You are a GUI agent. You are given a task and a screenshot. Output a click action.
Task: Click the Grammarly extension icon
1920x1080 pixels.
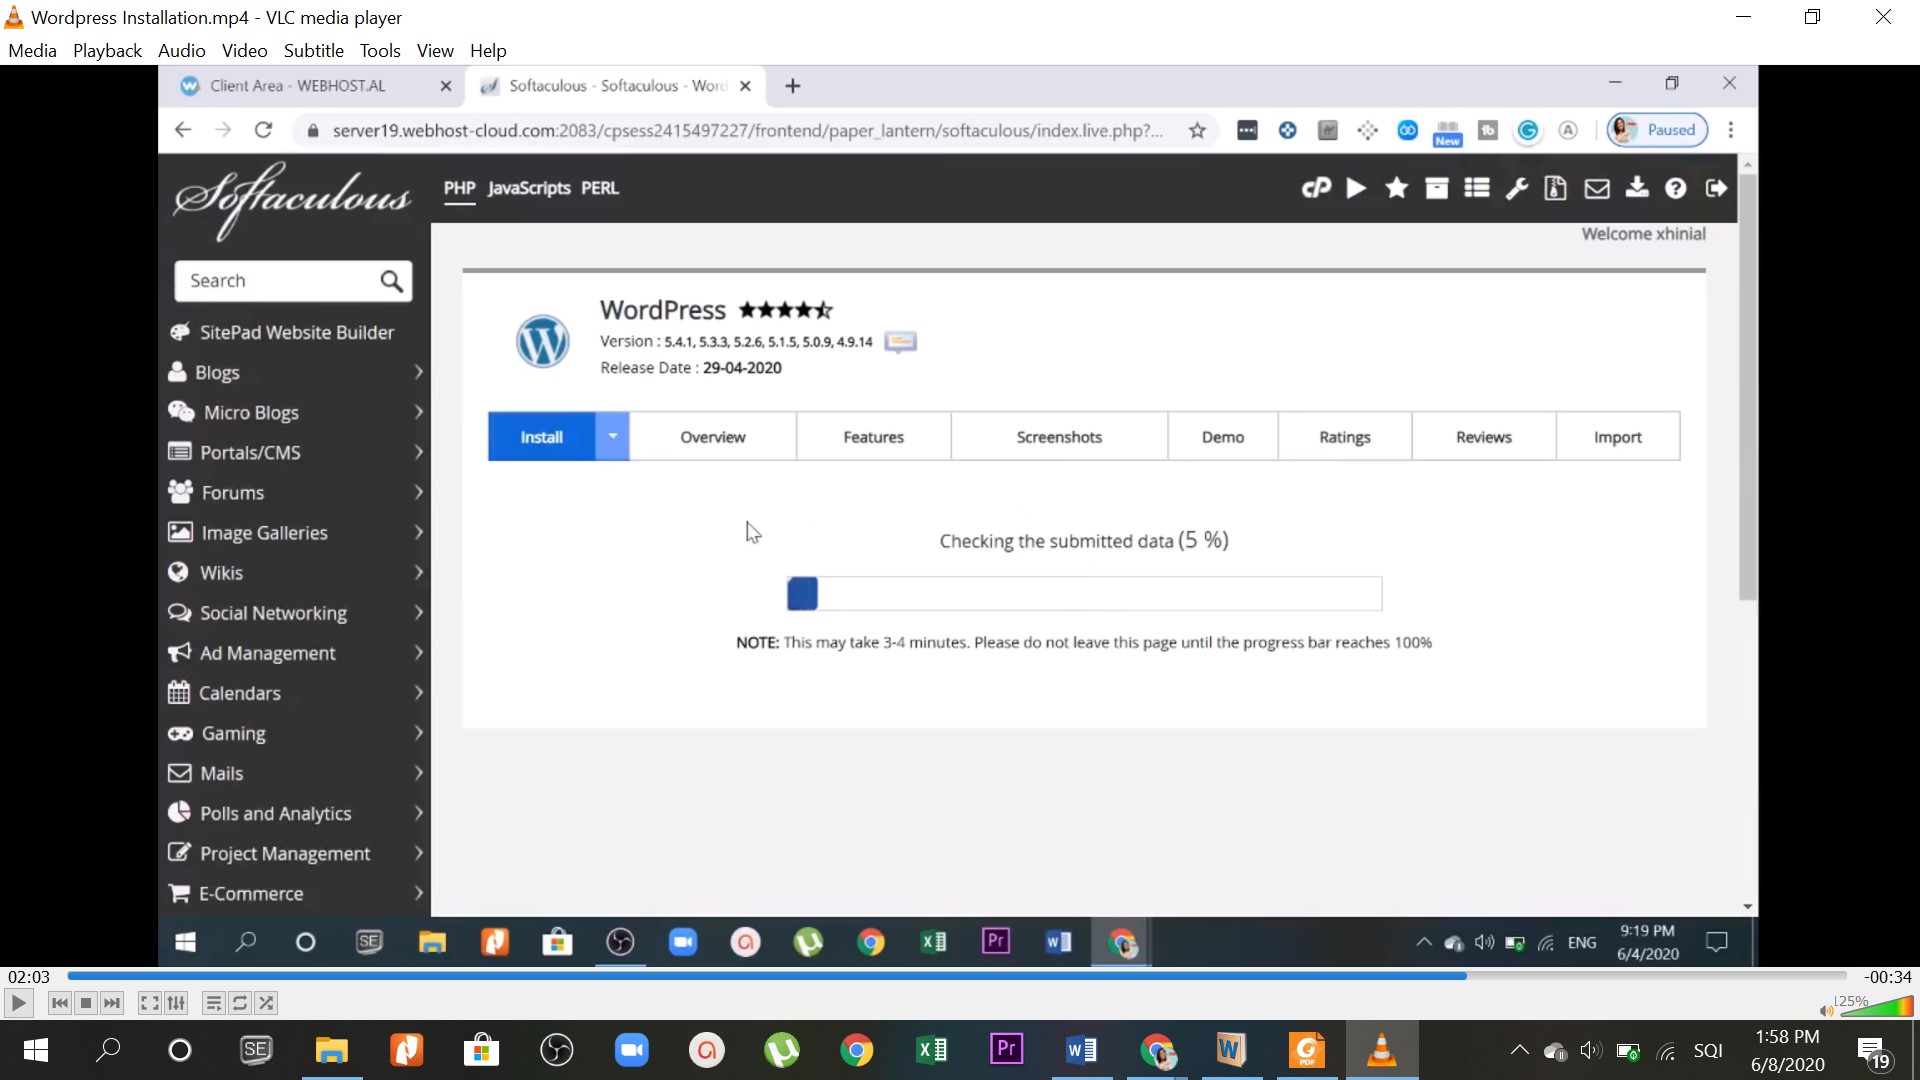coord(1528,130)
